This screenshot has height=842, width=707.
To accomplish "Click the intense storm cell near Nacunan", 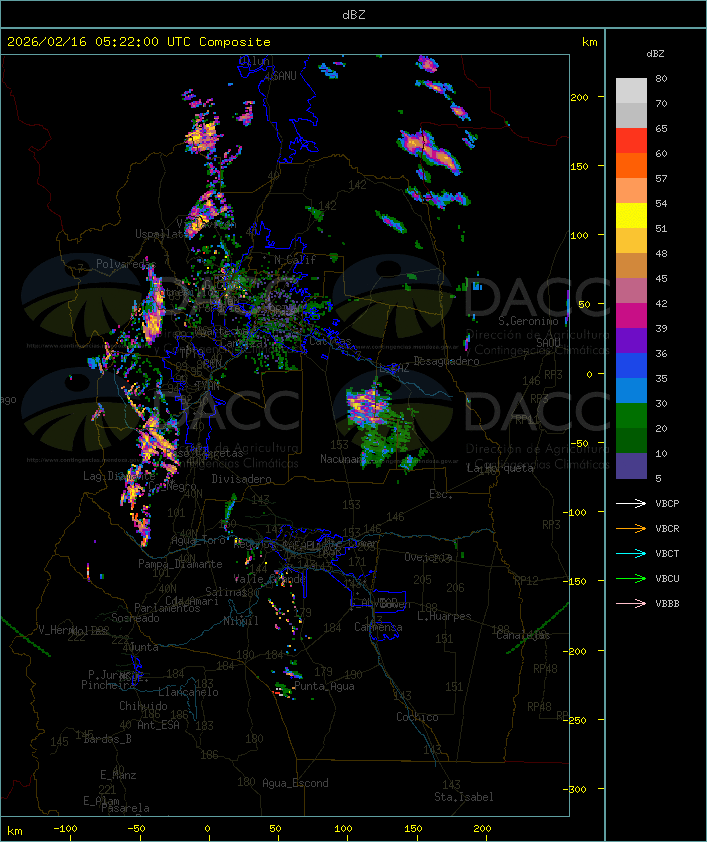I will click(x=368, y=406).
